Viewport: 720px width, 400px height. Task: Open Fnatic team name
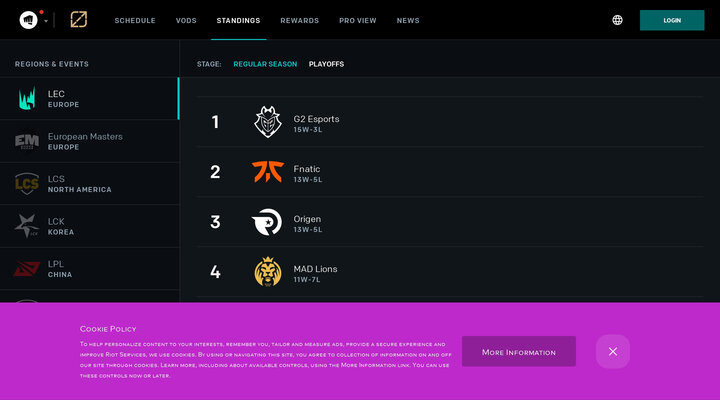click(x=307, y=169)
